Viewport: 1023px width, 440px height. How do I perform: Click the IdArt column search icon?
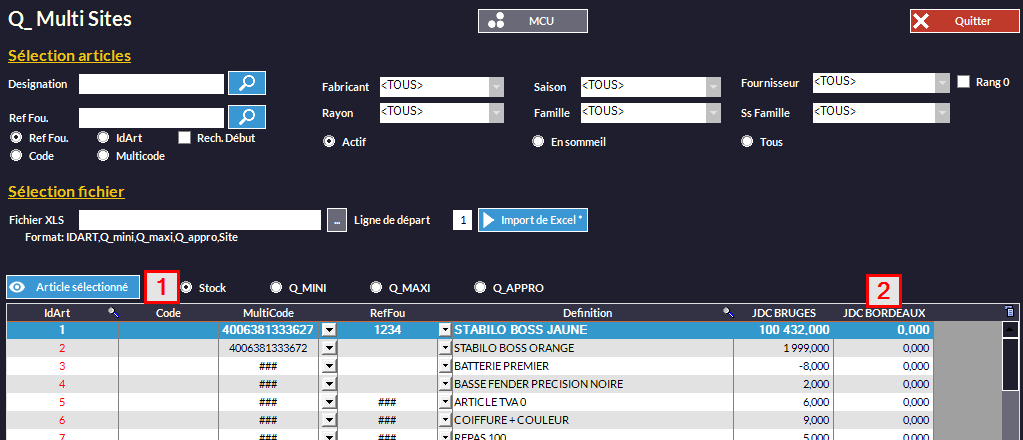[x=112, y=313]
